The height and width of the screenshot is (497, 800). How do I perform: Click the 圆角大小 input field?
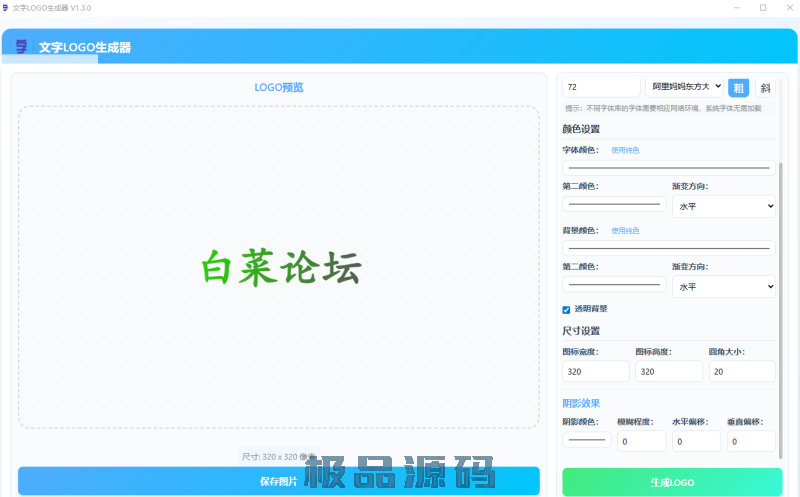pyautogui.click(x=742, y=371)
